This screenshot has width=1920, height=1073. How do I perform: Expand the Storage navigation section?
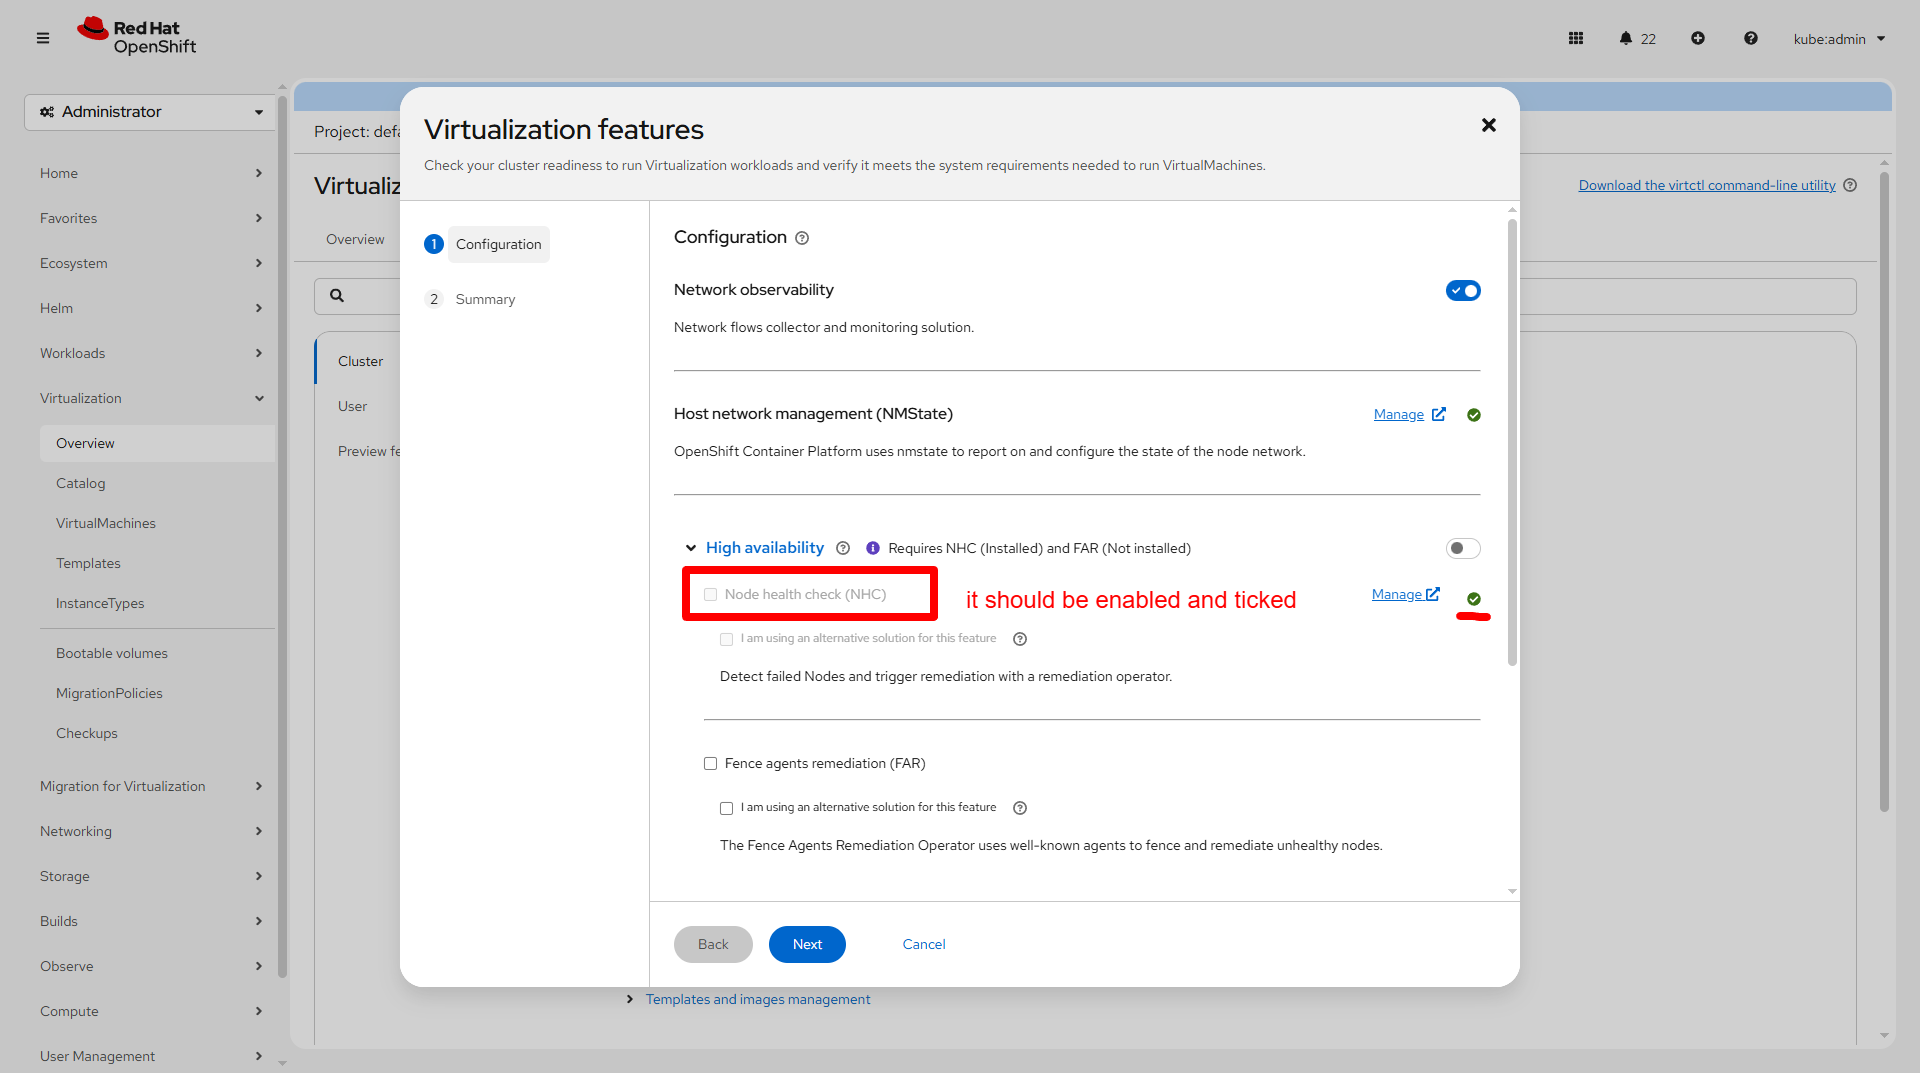pos(151,876)
